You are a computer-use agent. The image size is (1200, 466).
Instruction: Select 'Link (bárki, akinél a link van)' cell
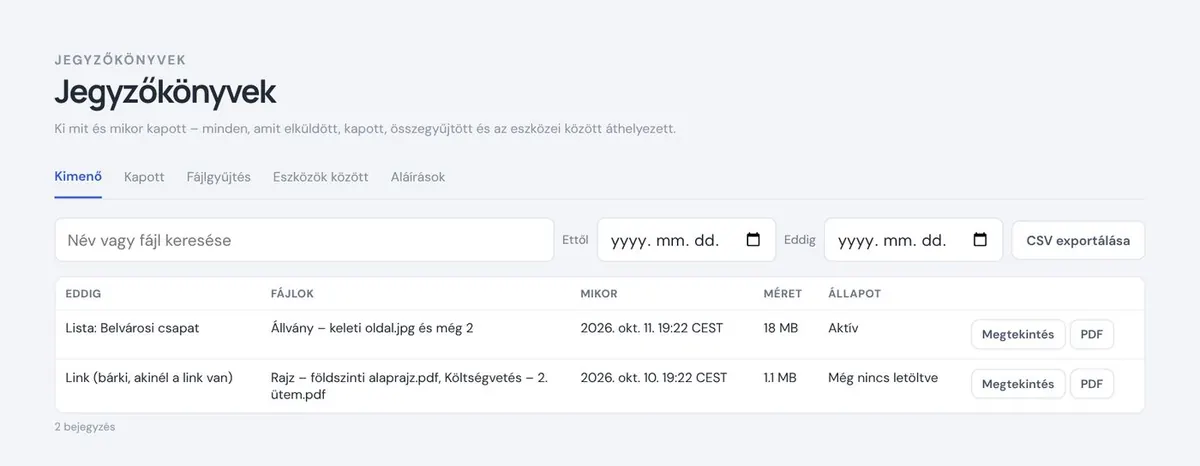tap(149, 377)
